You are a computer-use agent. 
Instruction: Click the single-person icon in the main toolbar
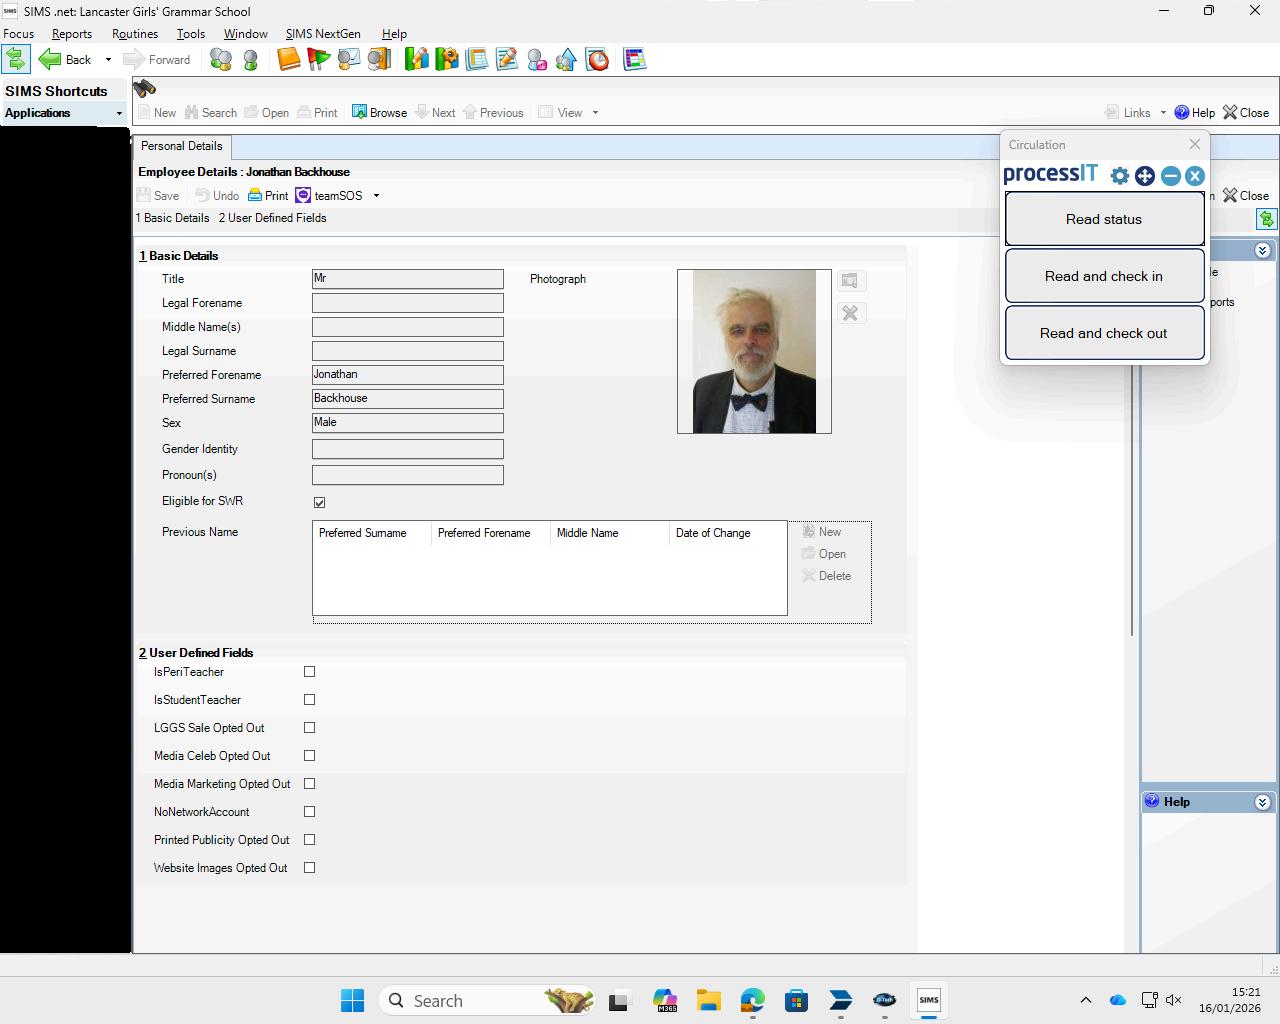click(x=250, y=60)
